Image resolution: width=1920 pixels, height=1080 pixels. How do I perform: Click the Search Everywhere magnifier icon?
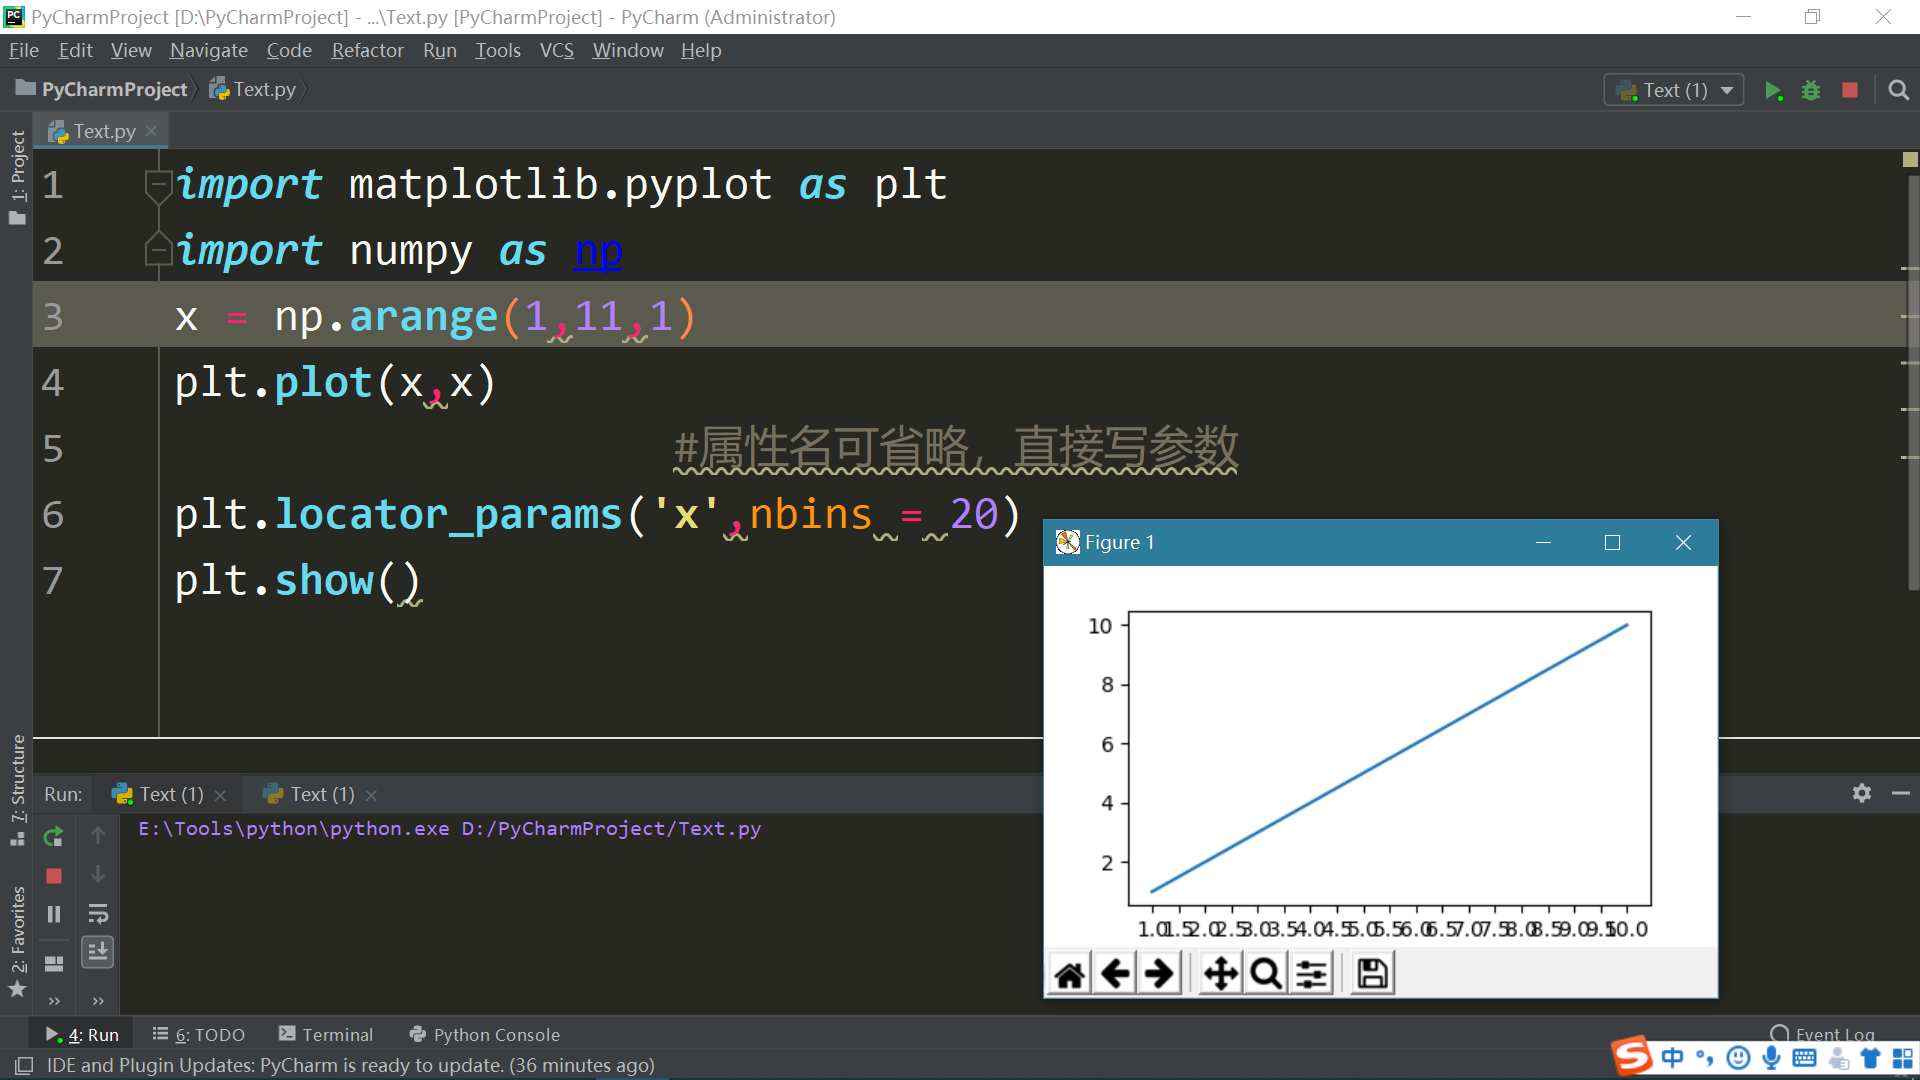pyautogui.click(x=1898, y=90)
